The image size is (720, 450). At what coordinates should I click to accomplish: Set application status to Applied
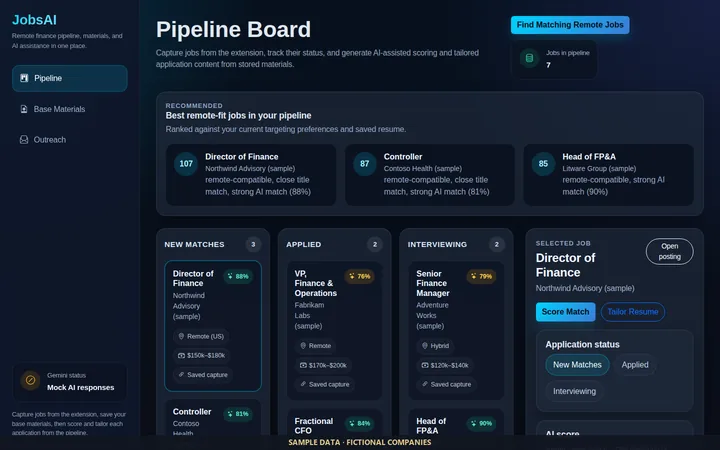[635, 365]
